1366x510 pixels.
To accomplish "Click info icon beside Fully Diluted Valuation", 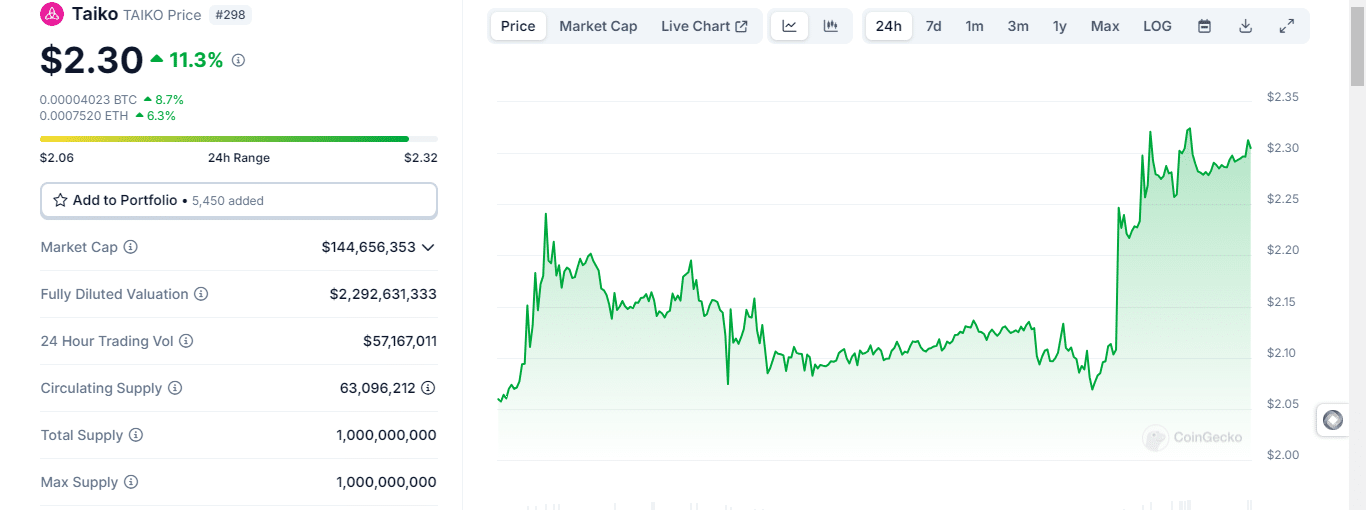I will coord(201,294).
